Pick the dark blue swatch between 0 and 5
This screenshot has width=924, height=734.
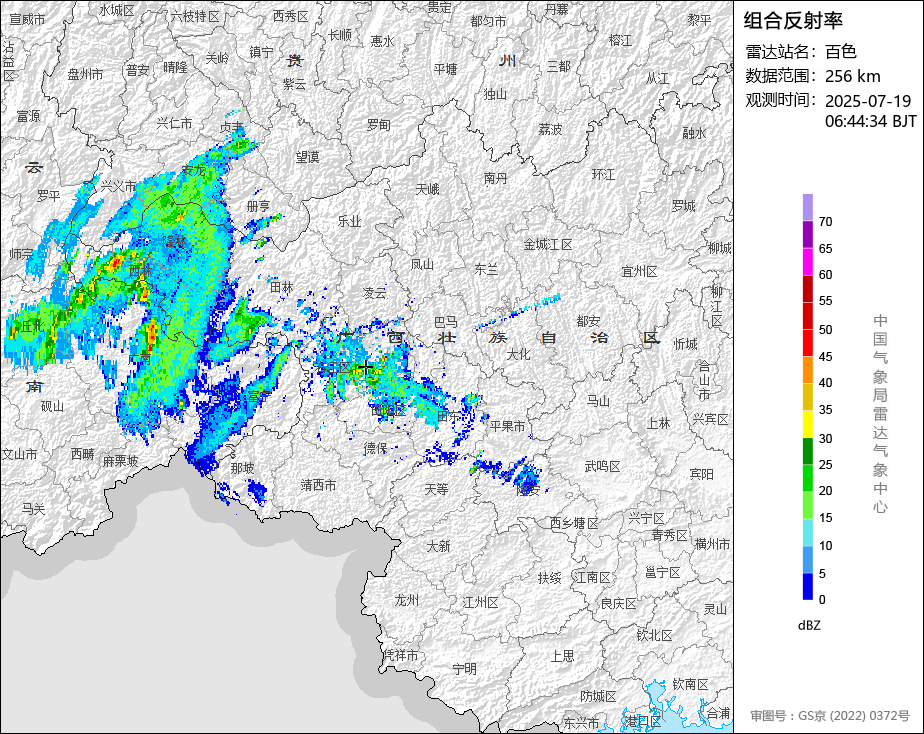[808, 586]
